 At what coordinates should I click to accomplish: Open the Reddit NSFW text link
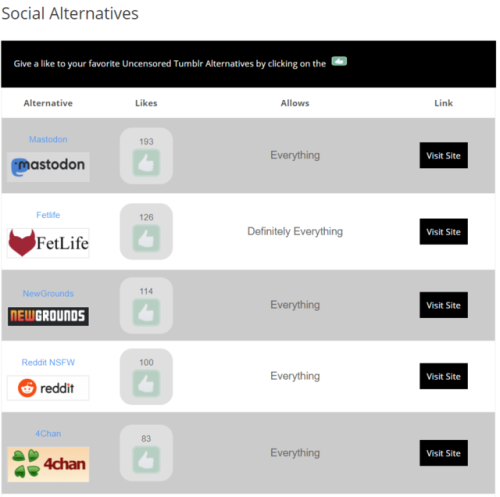(48, 362)
